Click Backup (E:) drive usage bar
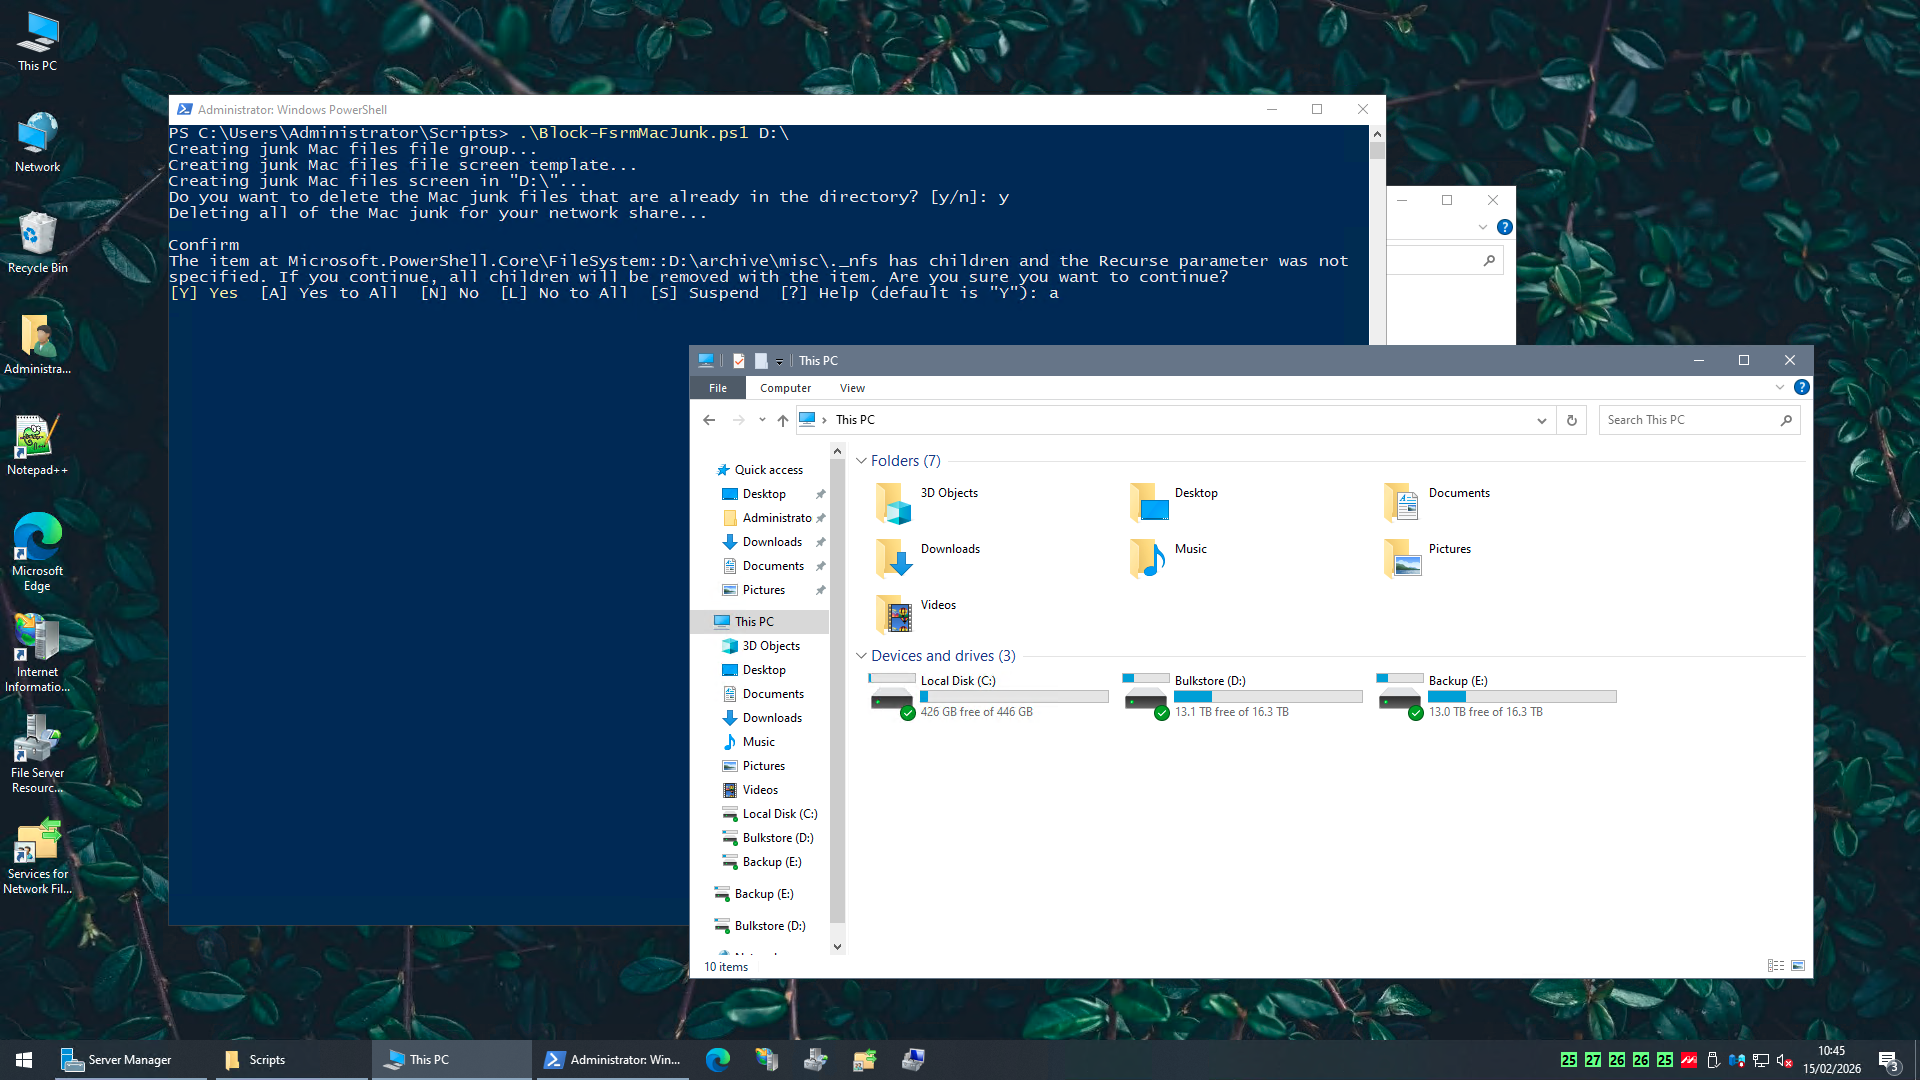This screenshot has width=1920, height=1080. tap(1521, 697)
